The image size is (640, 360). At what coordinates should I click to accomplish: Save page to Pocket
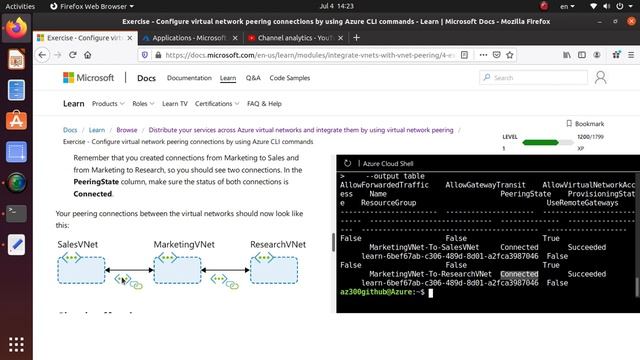pyautogui.click(x=496, y=55)
